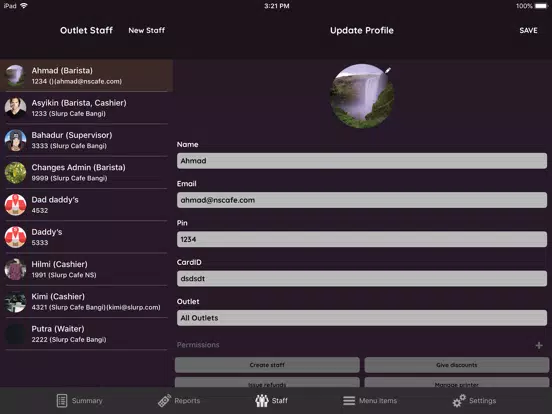
Task: Switch to the Summary tab label
Action: tap(87, 401)
